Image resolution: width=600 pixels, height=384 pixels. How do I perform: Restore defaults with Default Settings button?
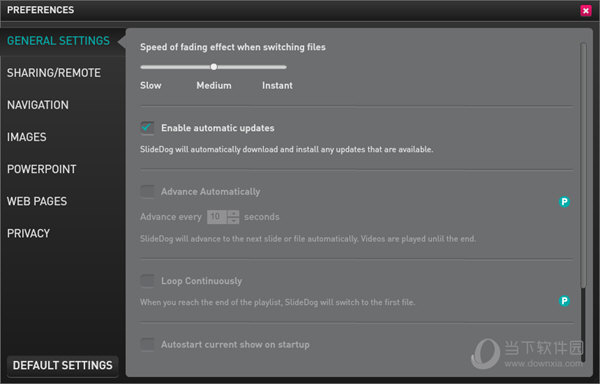[63, 366]
